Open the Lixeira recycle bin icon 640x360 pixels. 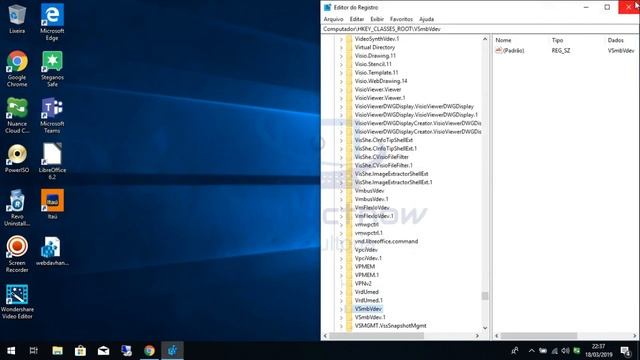17,19
